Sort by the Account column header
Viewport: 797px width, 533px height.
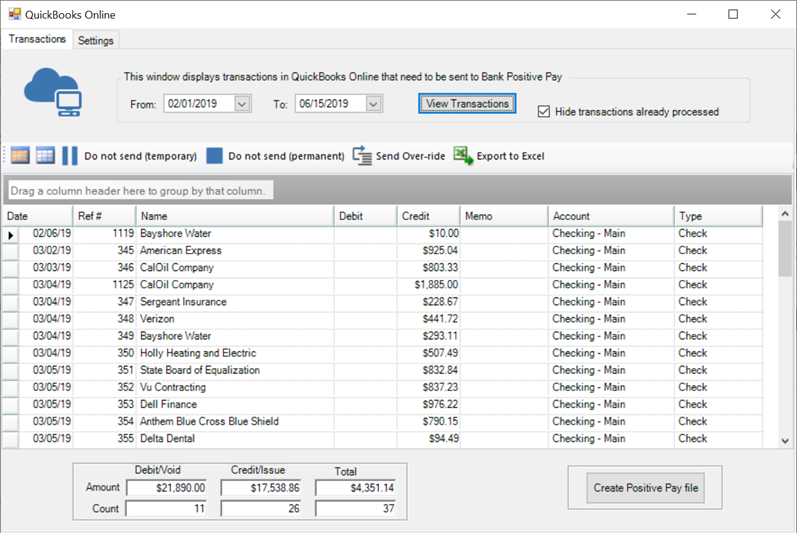click(x=611, y=216)
